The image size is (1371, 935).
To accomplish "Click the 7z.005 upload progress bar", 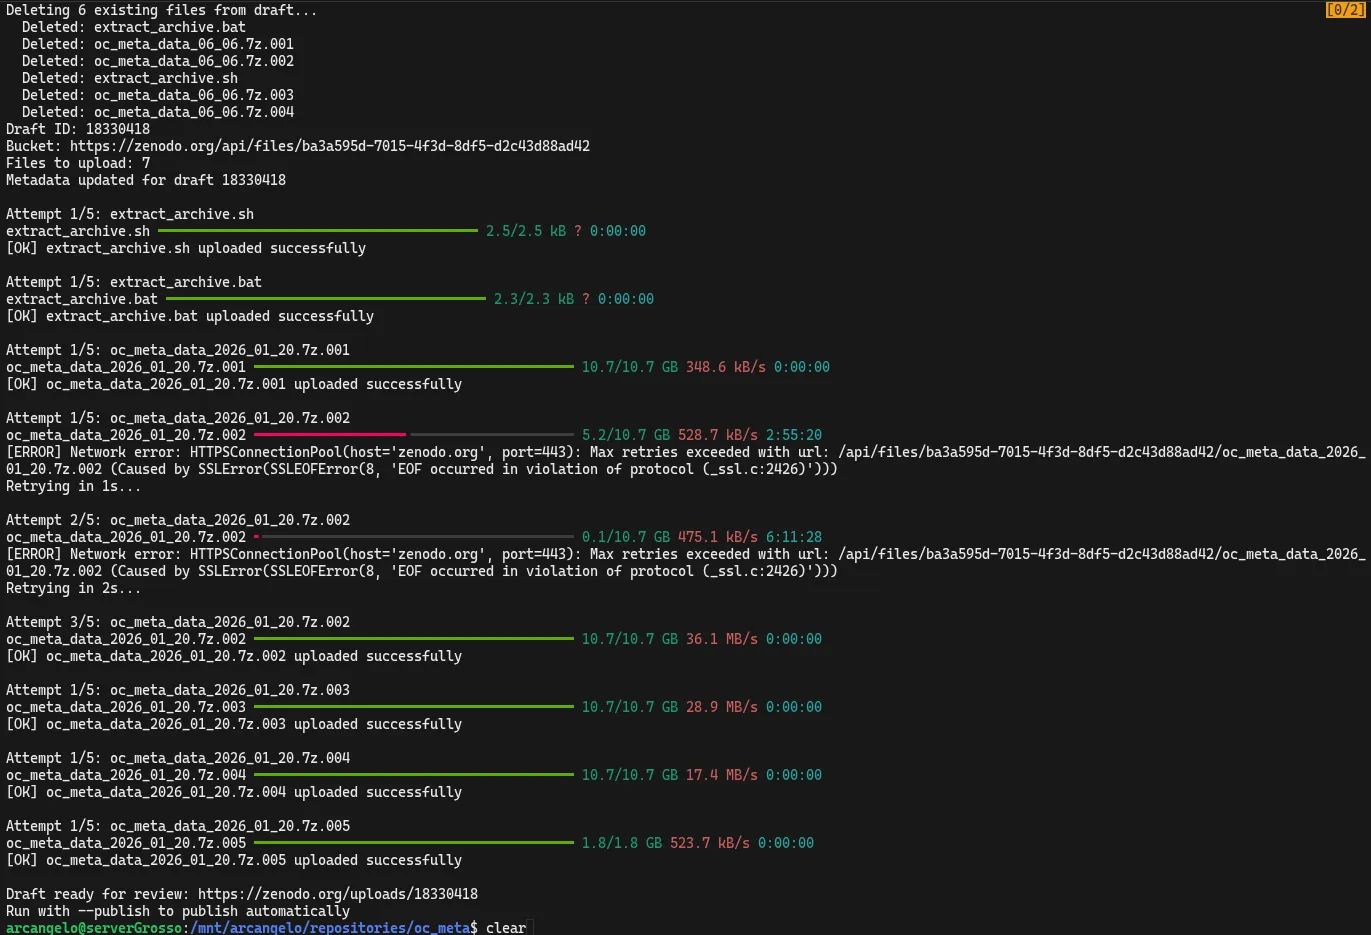I will [x=414, y=843].
